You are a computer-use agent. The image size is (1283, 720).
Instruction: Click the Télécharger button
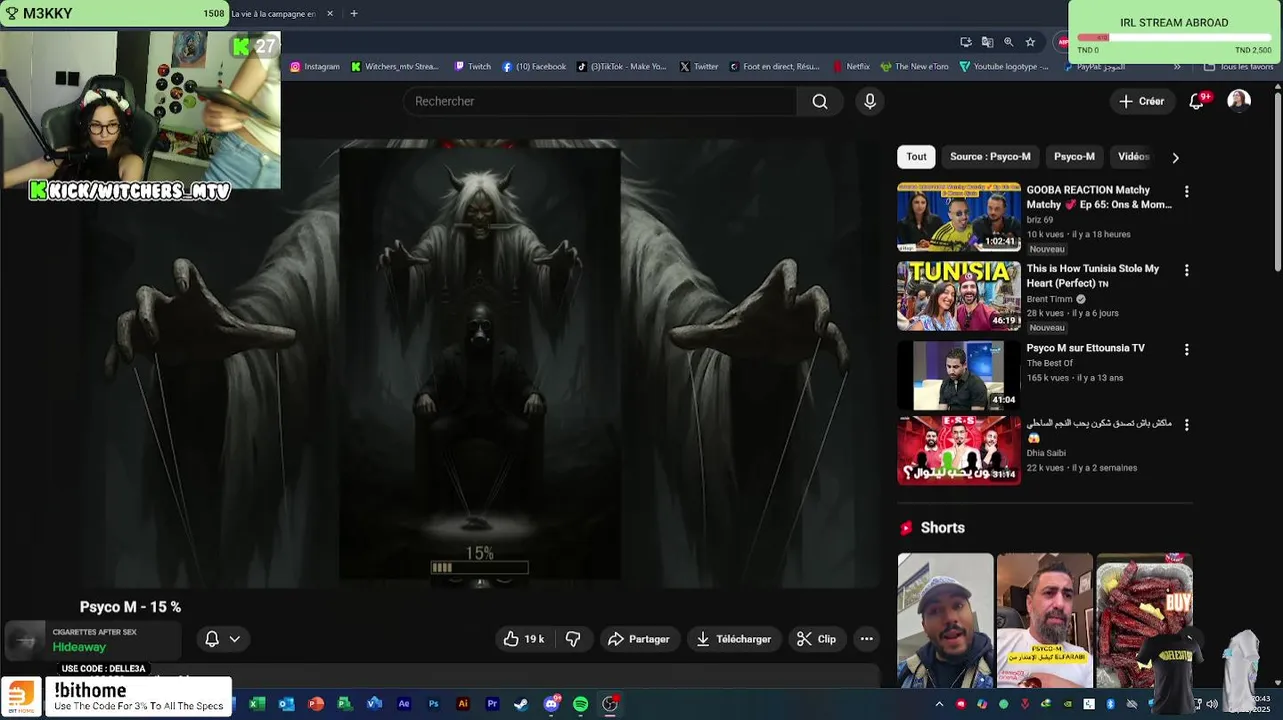pyautogui.click(x=734, y=639)
